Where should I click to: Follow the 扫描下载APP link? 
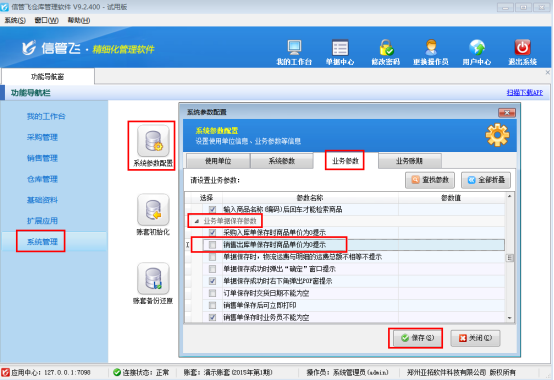coord(525,93)
